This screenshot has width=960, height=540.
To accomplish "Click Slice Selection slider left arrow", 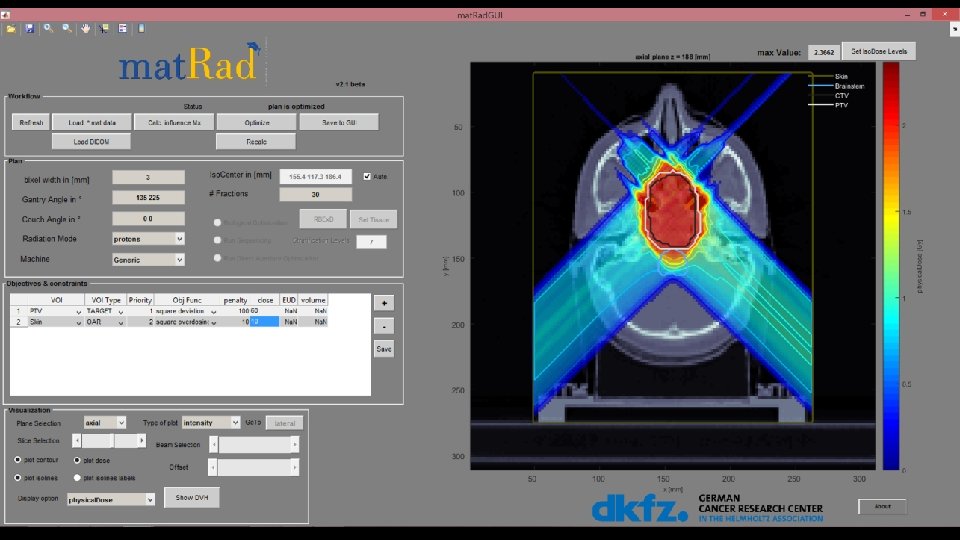I will (x=77, y=440).
